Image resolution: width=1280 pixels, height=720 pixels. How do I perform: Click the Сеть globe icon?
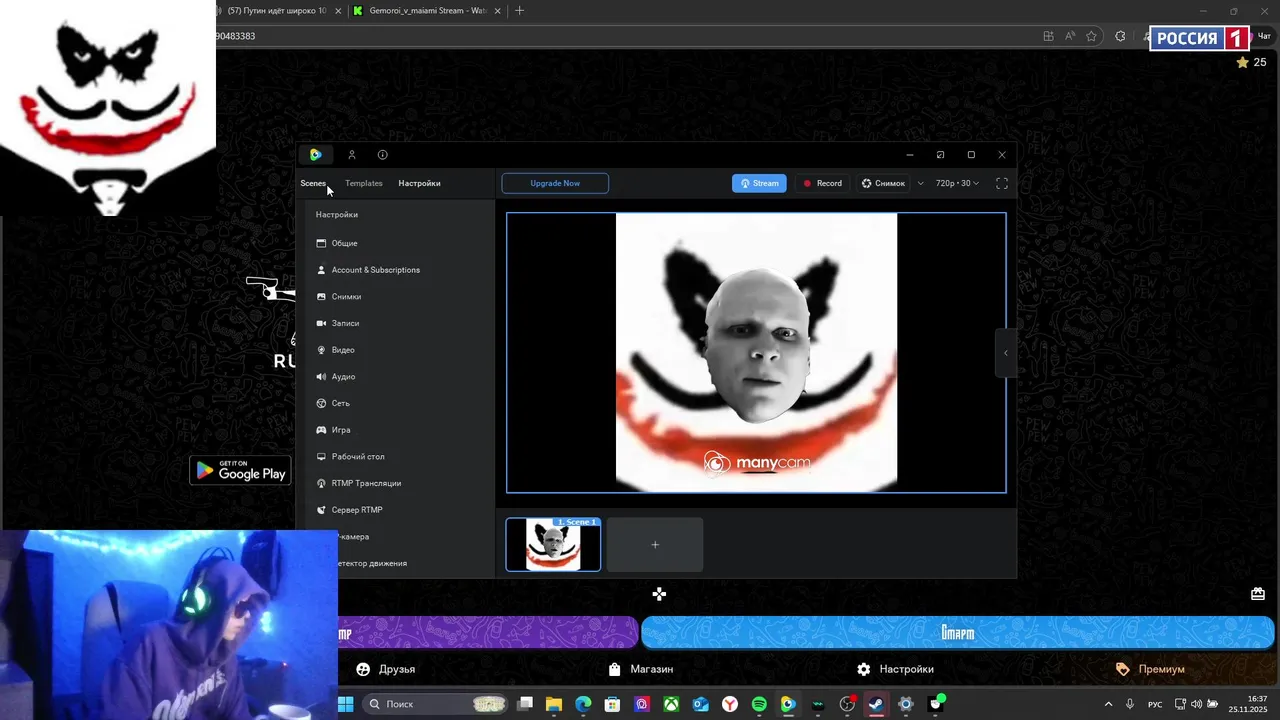pos(321,403)
